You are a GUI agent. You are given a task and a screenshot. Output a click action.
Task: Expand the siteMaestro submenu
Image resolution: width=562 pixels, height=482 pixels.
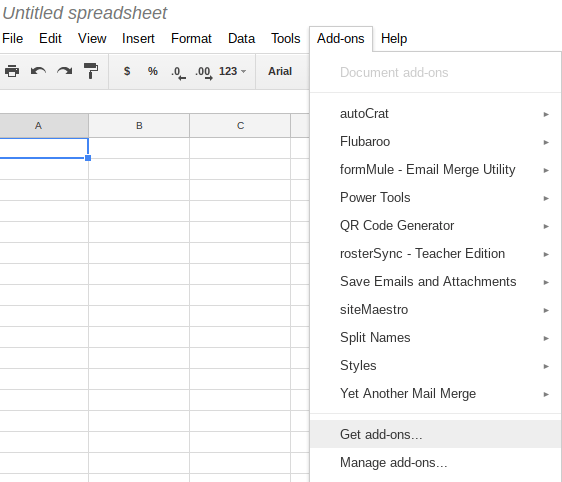(435, 310)
